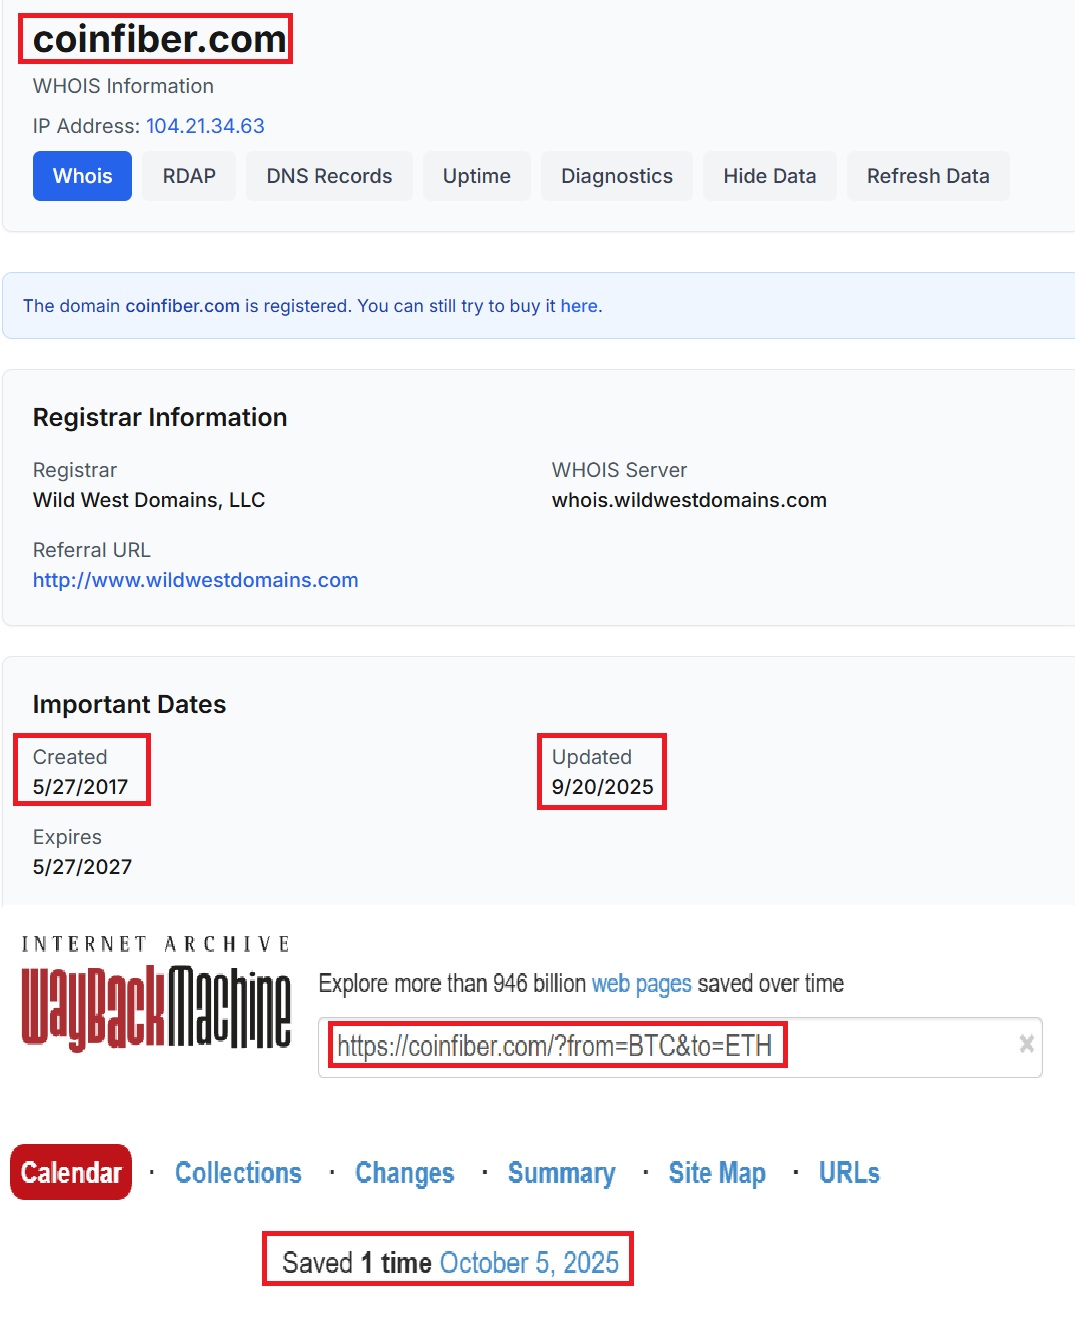Open the Changes view
Viewport: 1075px width, 1317px height.
tap(404, 1172)
